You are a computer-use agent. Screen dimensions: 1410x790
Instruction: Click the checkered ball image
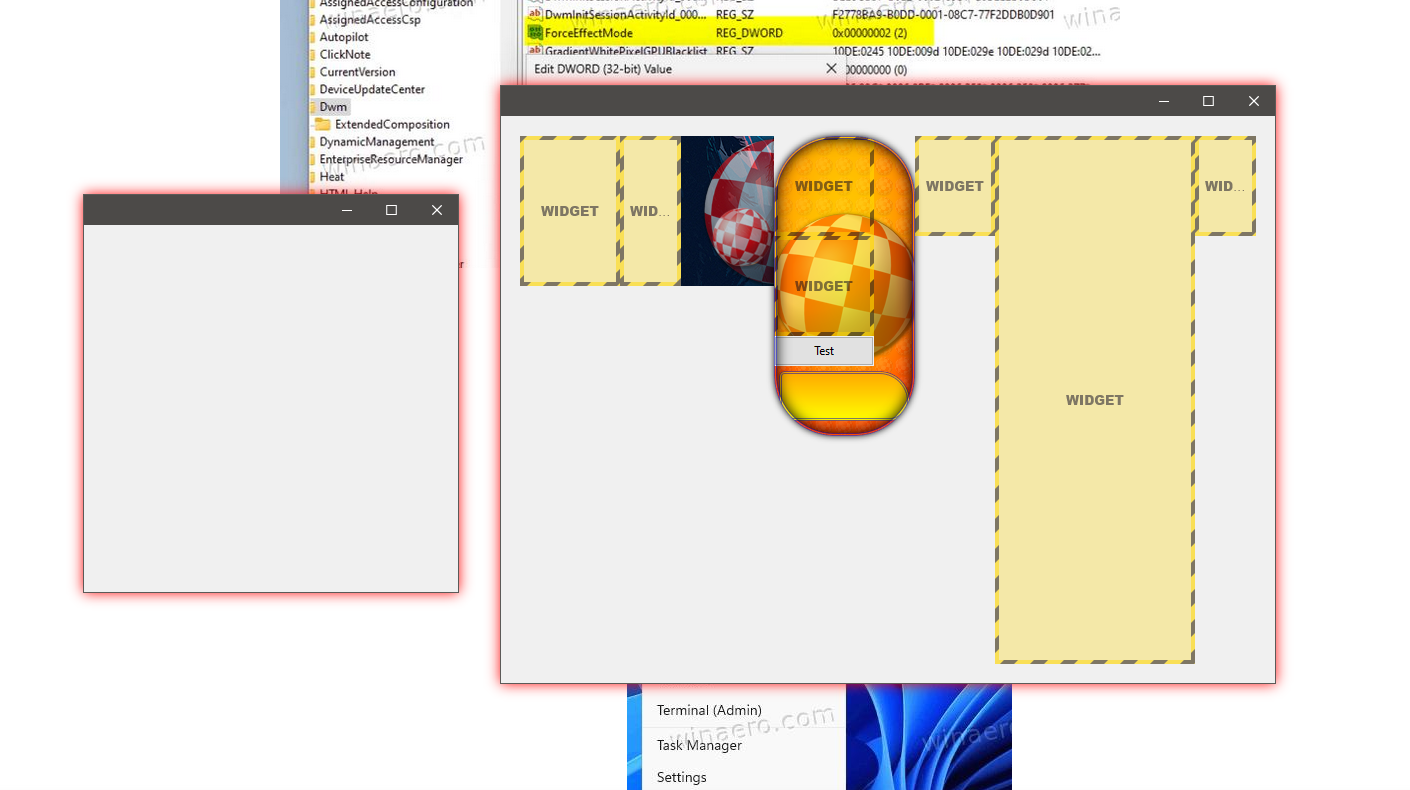pos(727,211)
